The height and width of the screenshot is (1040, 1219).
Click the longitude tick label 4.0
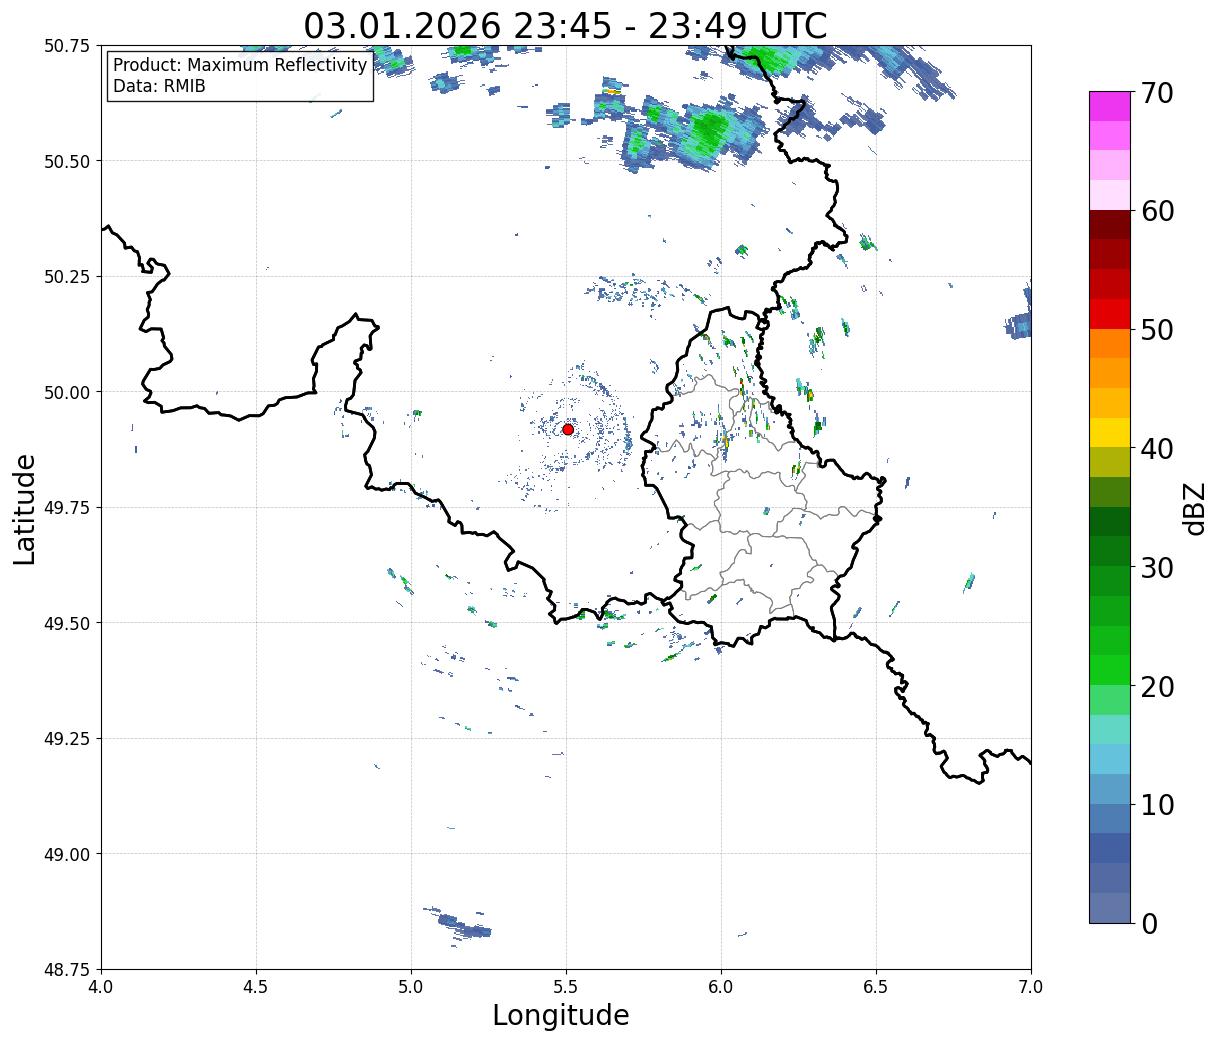pos(101,987)
